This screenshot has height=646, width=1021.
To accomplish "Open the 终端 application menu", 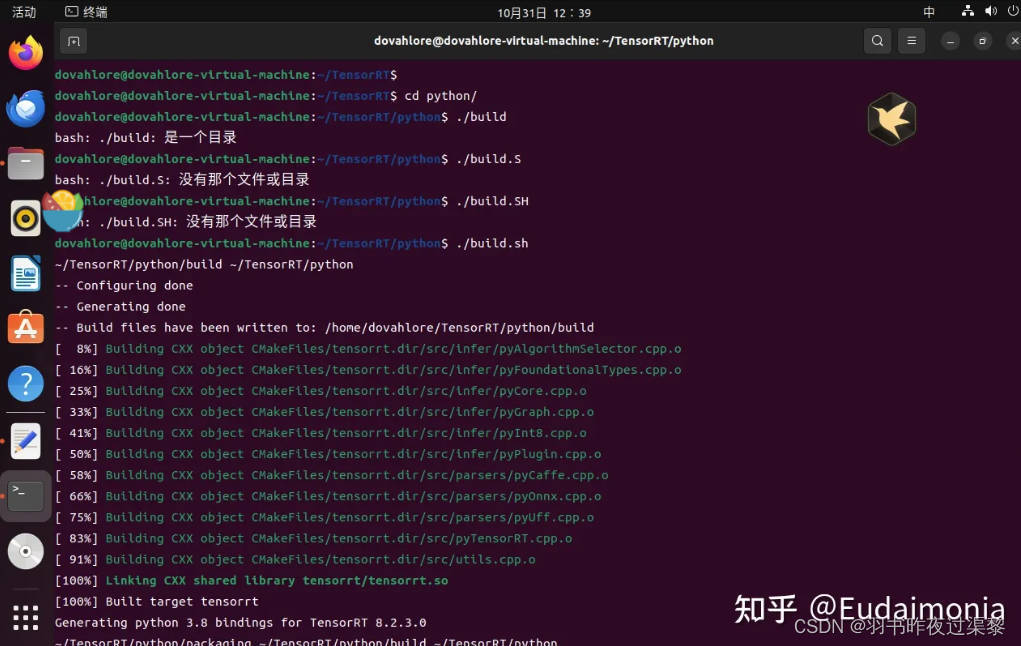I will (x=88, y=11).
